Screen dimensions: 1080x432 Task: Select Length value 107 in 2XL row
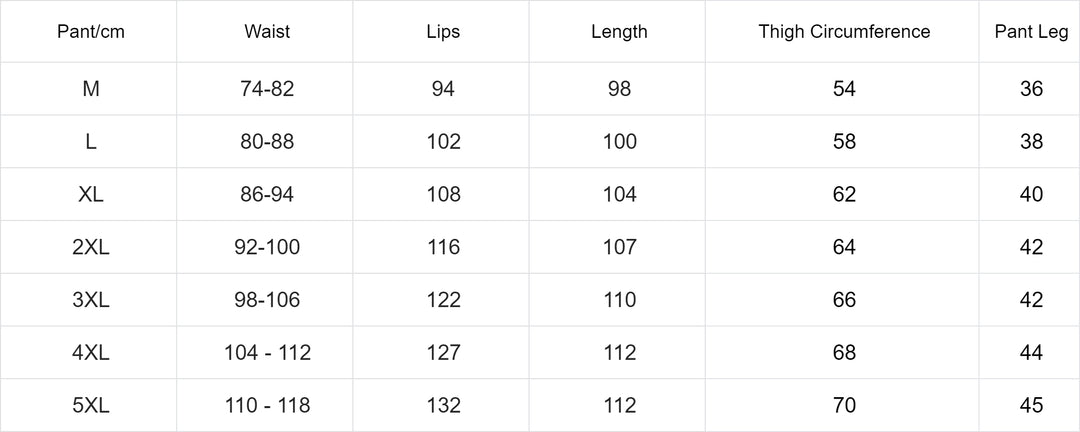619,247
